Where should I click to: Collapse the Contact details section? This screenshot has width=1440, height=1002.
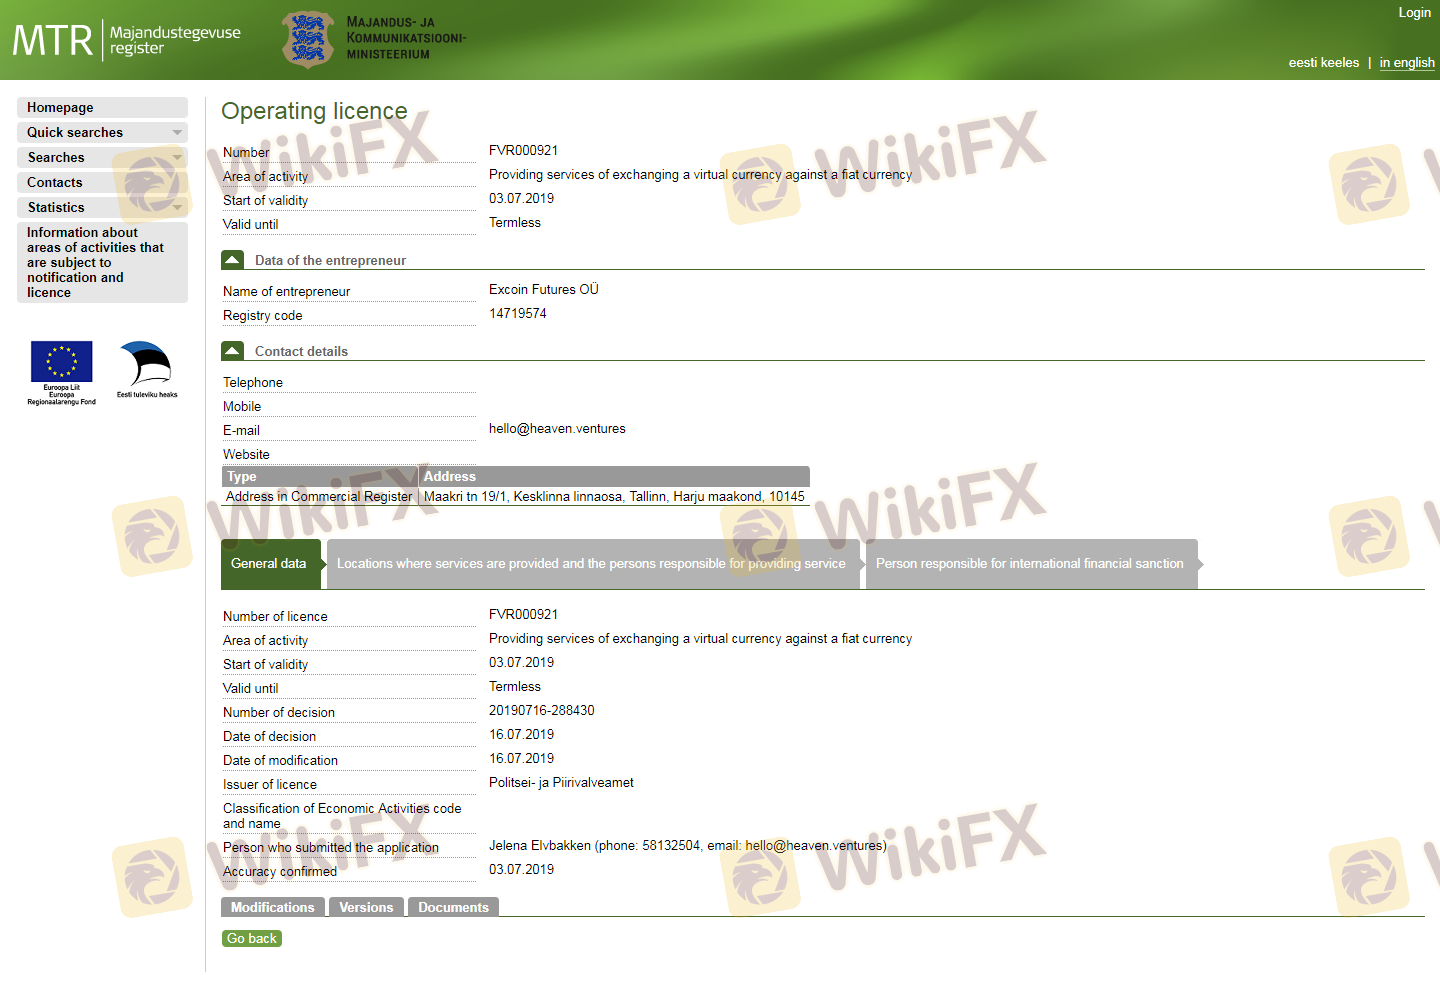pyautogui.click(x=232, y=351)
